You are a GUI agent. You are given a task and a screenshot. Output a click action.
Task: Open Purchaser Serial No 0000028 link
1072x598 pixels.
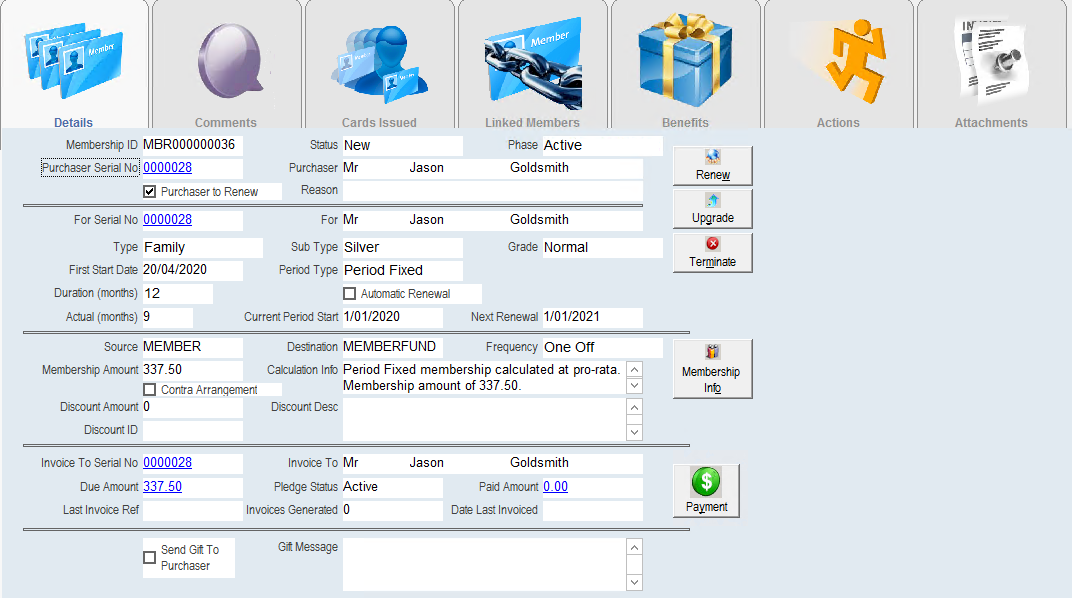point(168,167)
